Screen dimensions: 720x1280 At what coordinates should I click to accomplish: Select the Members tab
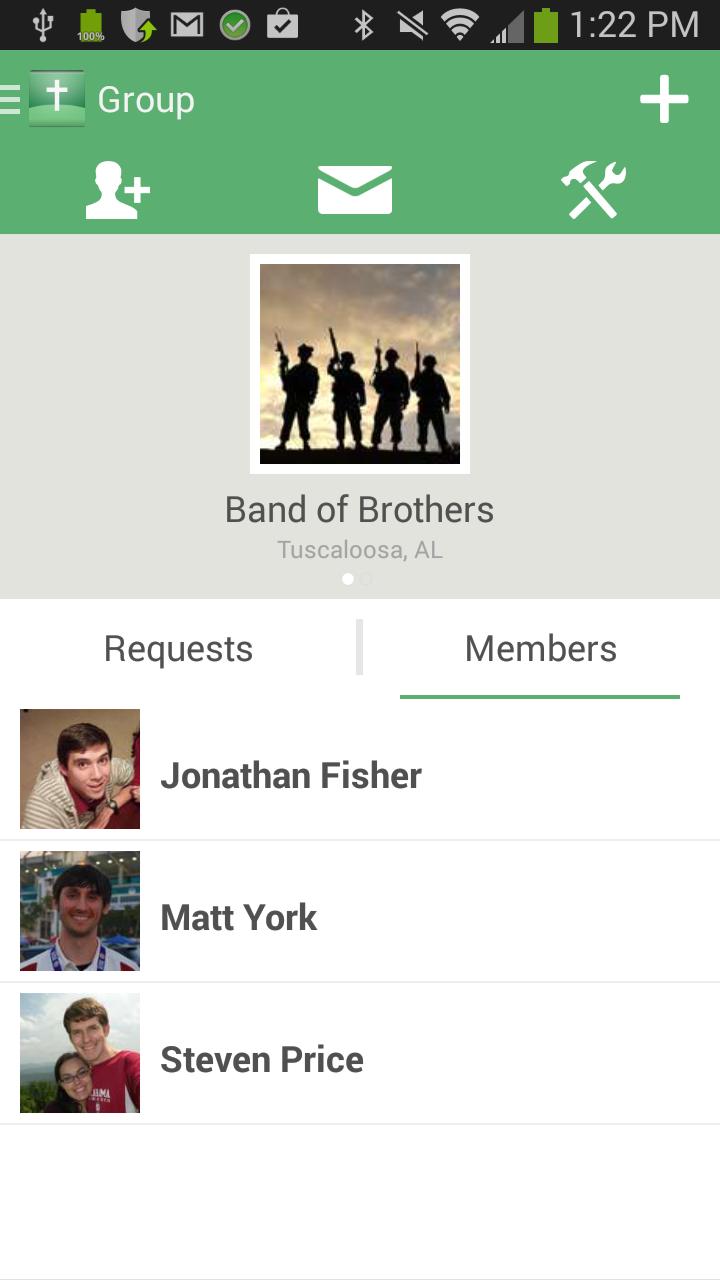(540, 649)
